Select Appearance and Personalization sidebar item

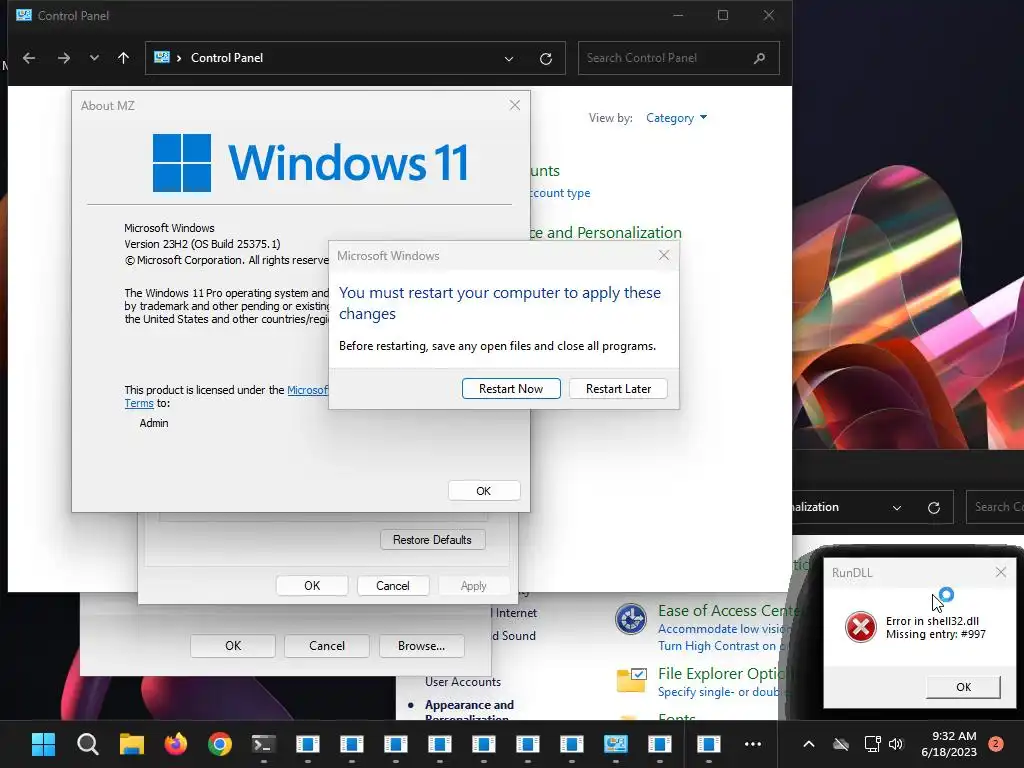[469, 711]
